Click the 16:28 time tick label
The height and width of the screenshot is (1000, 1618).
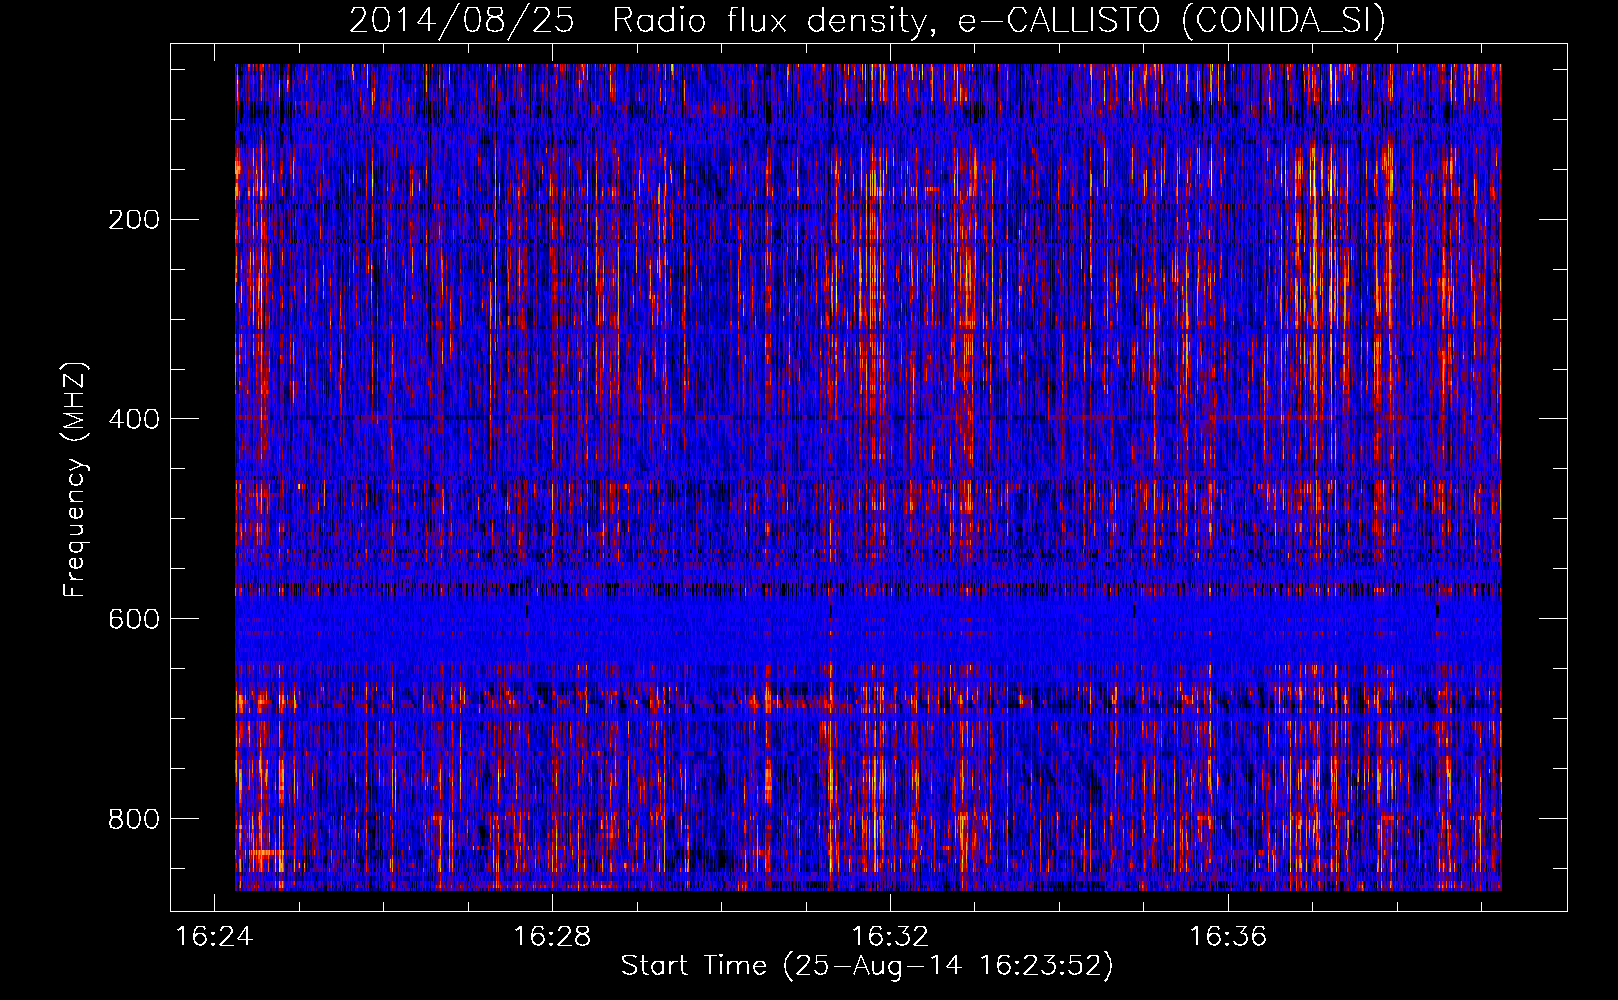pos(552,936)
